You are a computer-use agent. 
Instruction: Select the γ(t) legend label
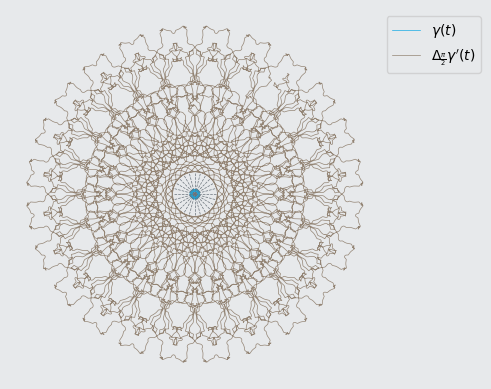point(444,30)
